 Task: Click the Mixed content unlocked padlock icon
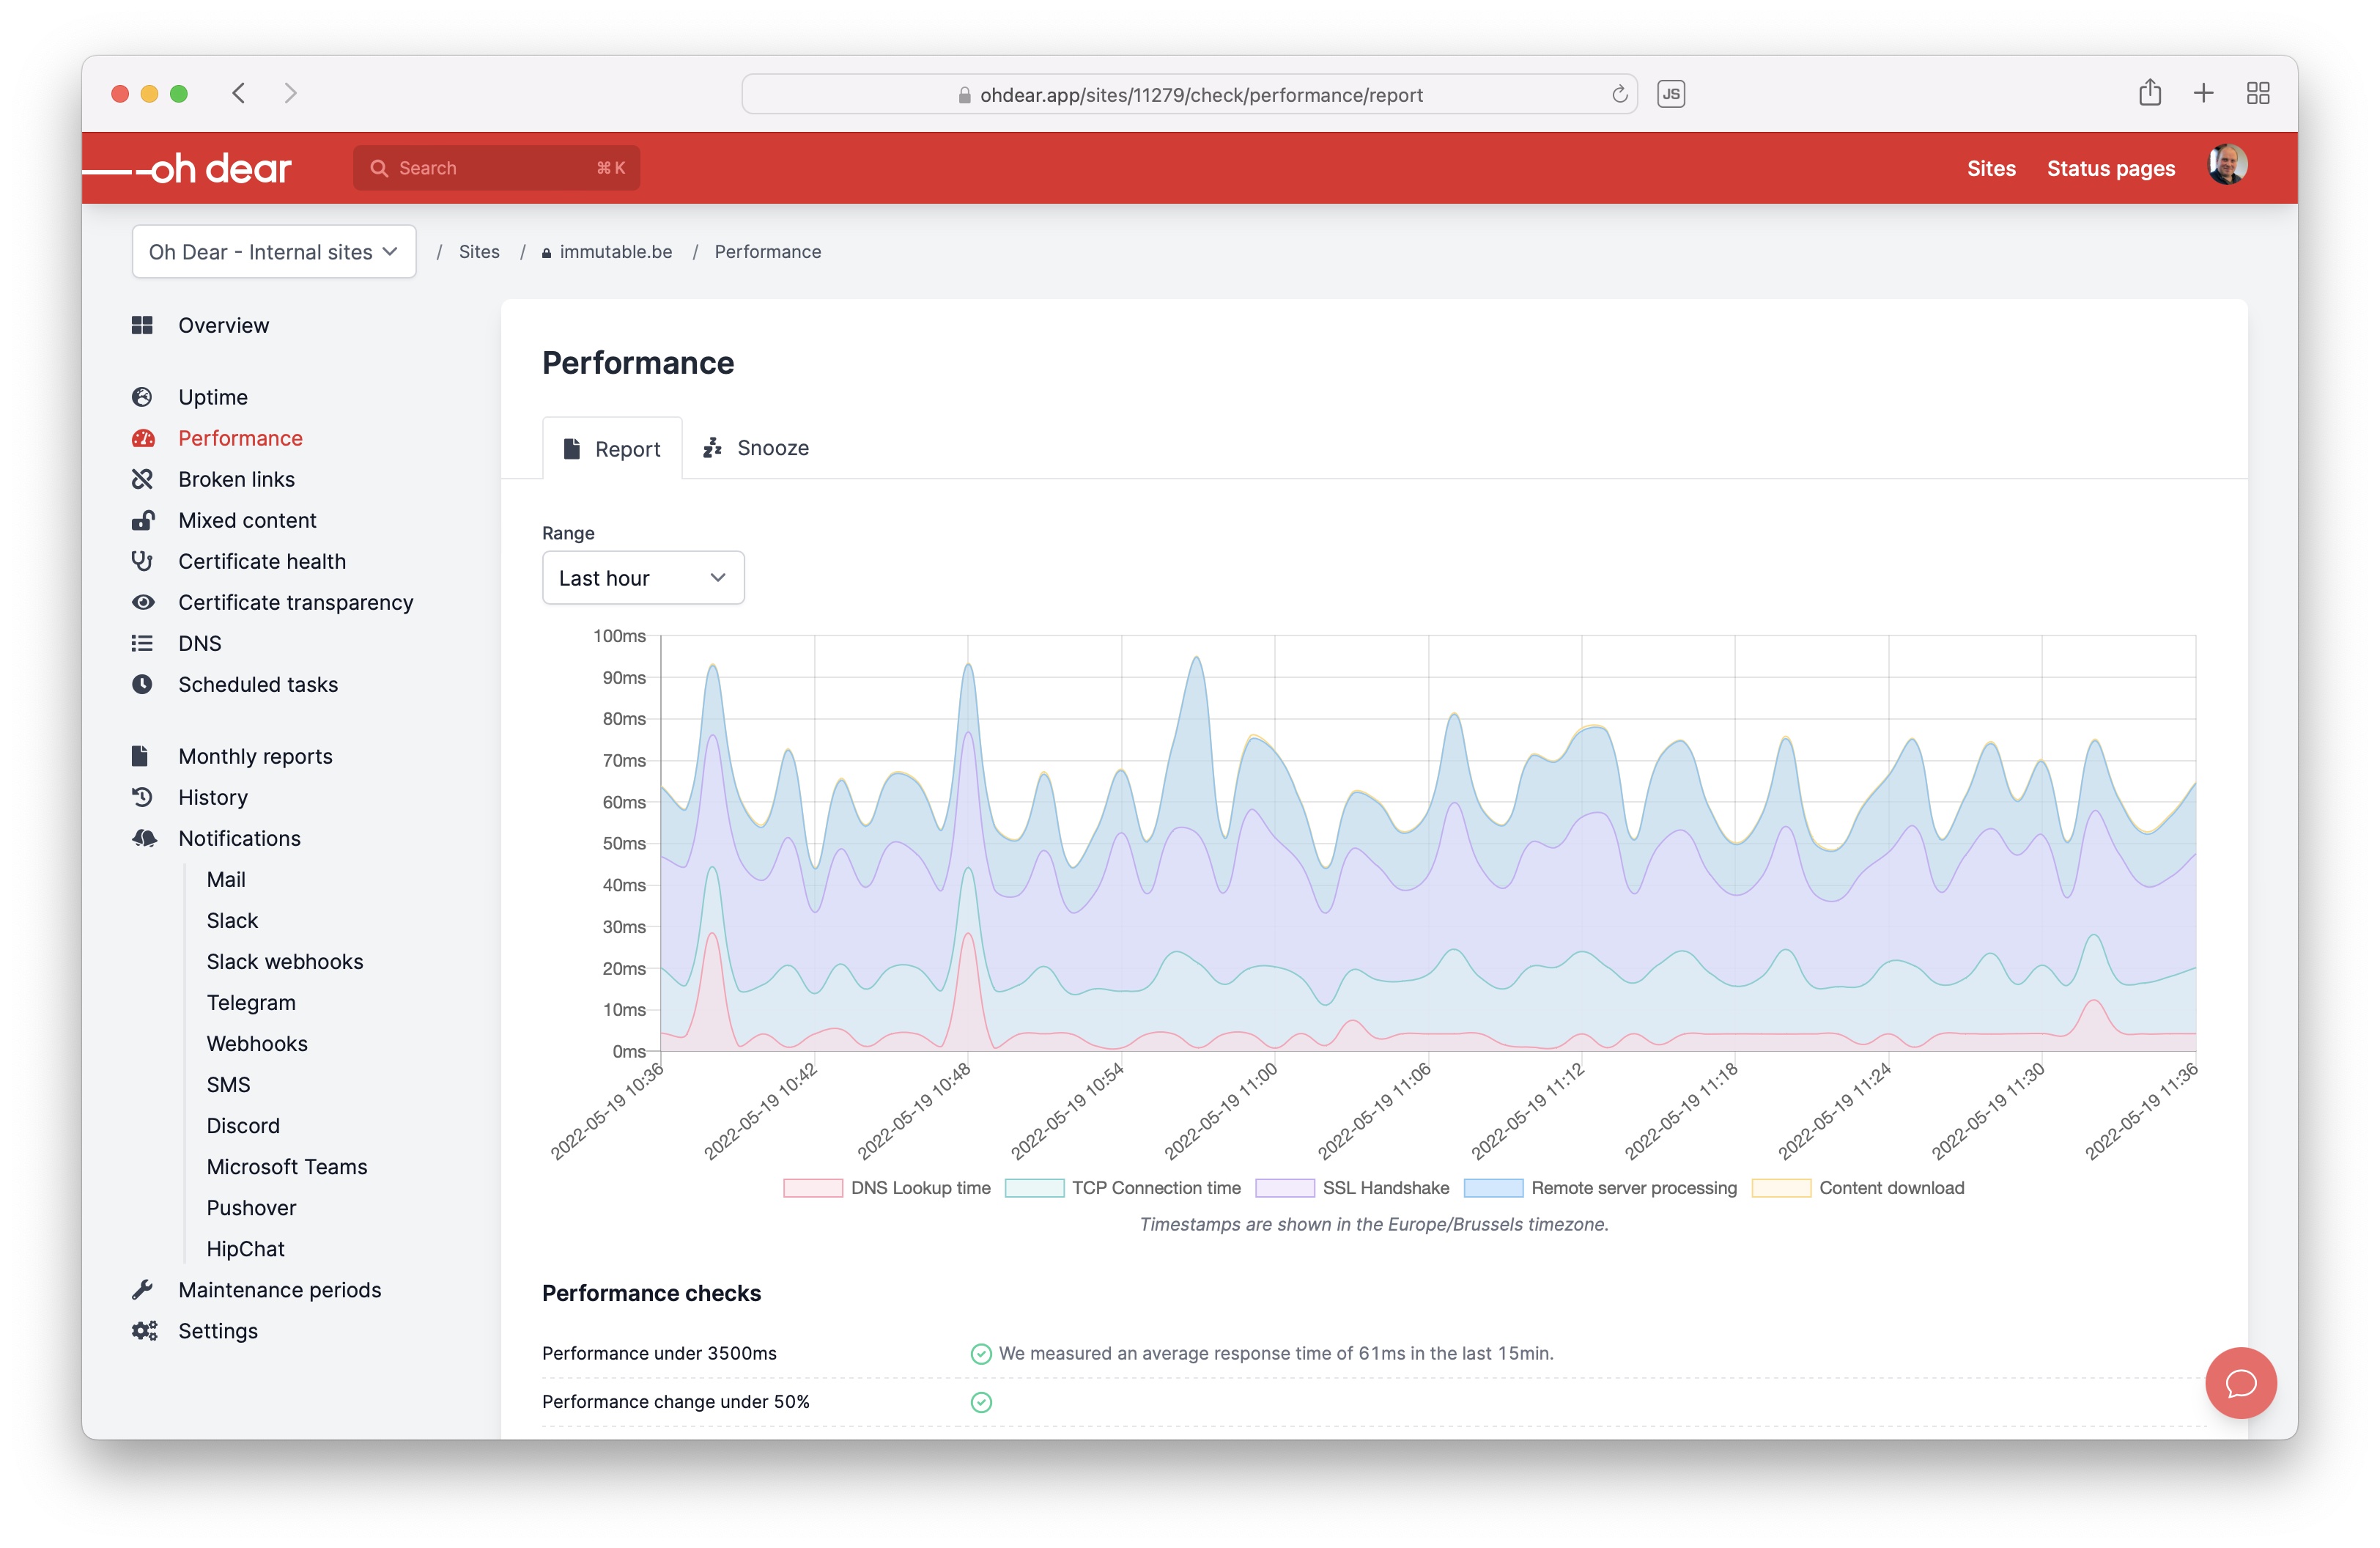(142, 520)
